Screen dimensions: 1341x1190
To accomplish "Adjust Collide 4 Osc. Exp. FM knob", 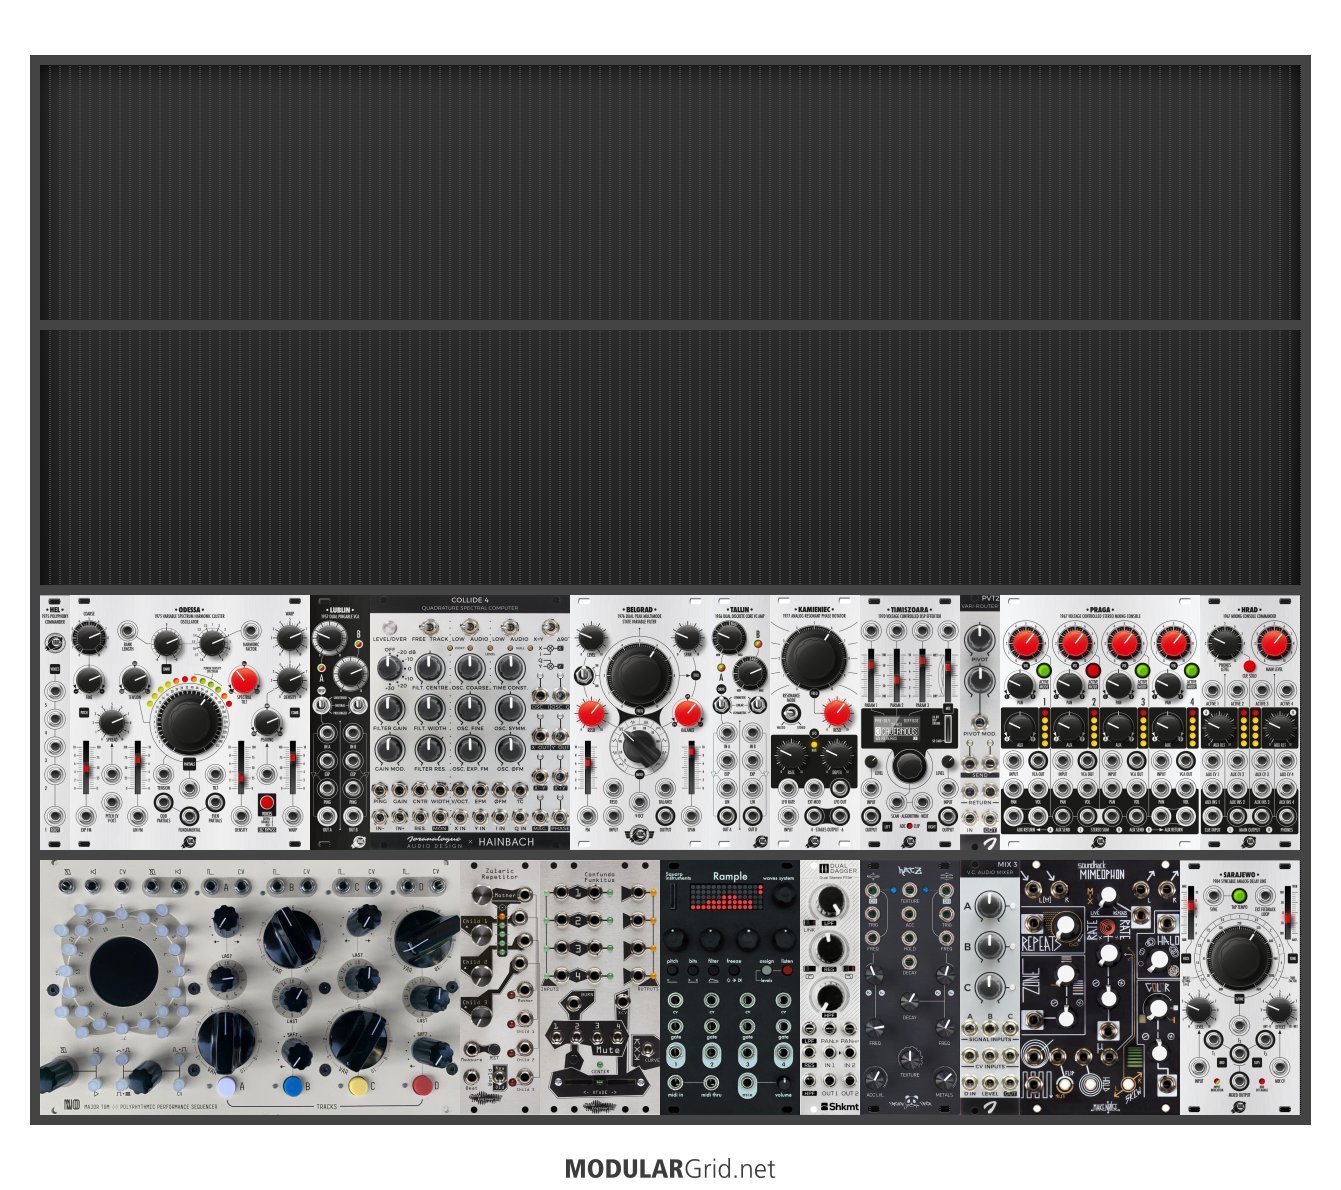I will [x=470, y=749].
